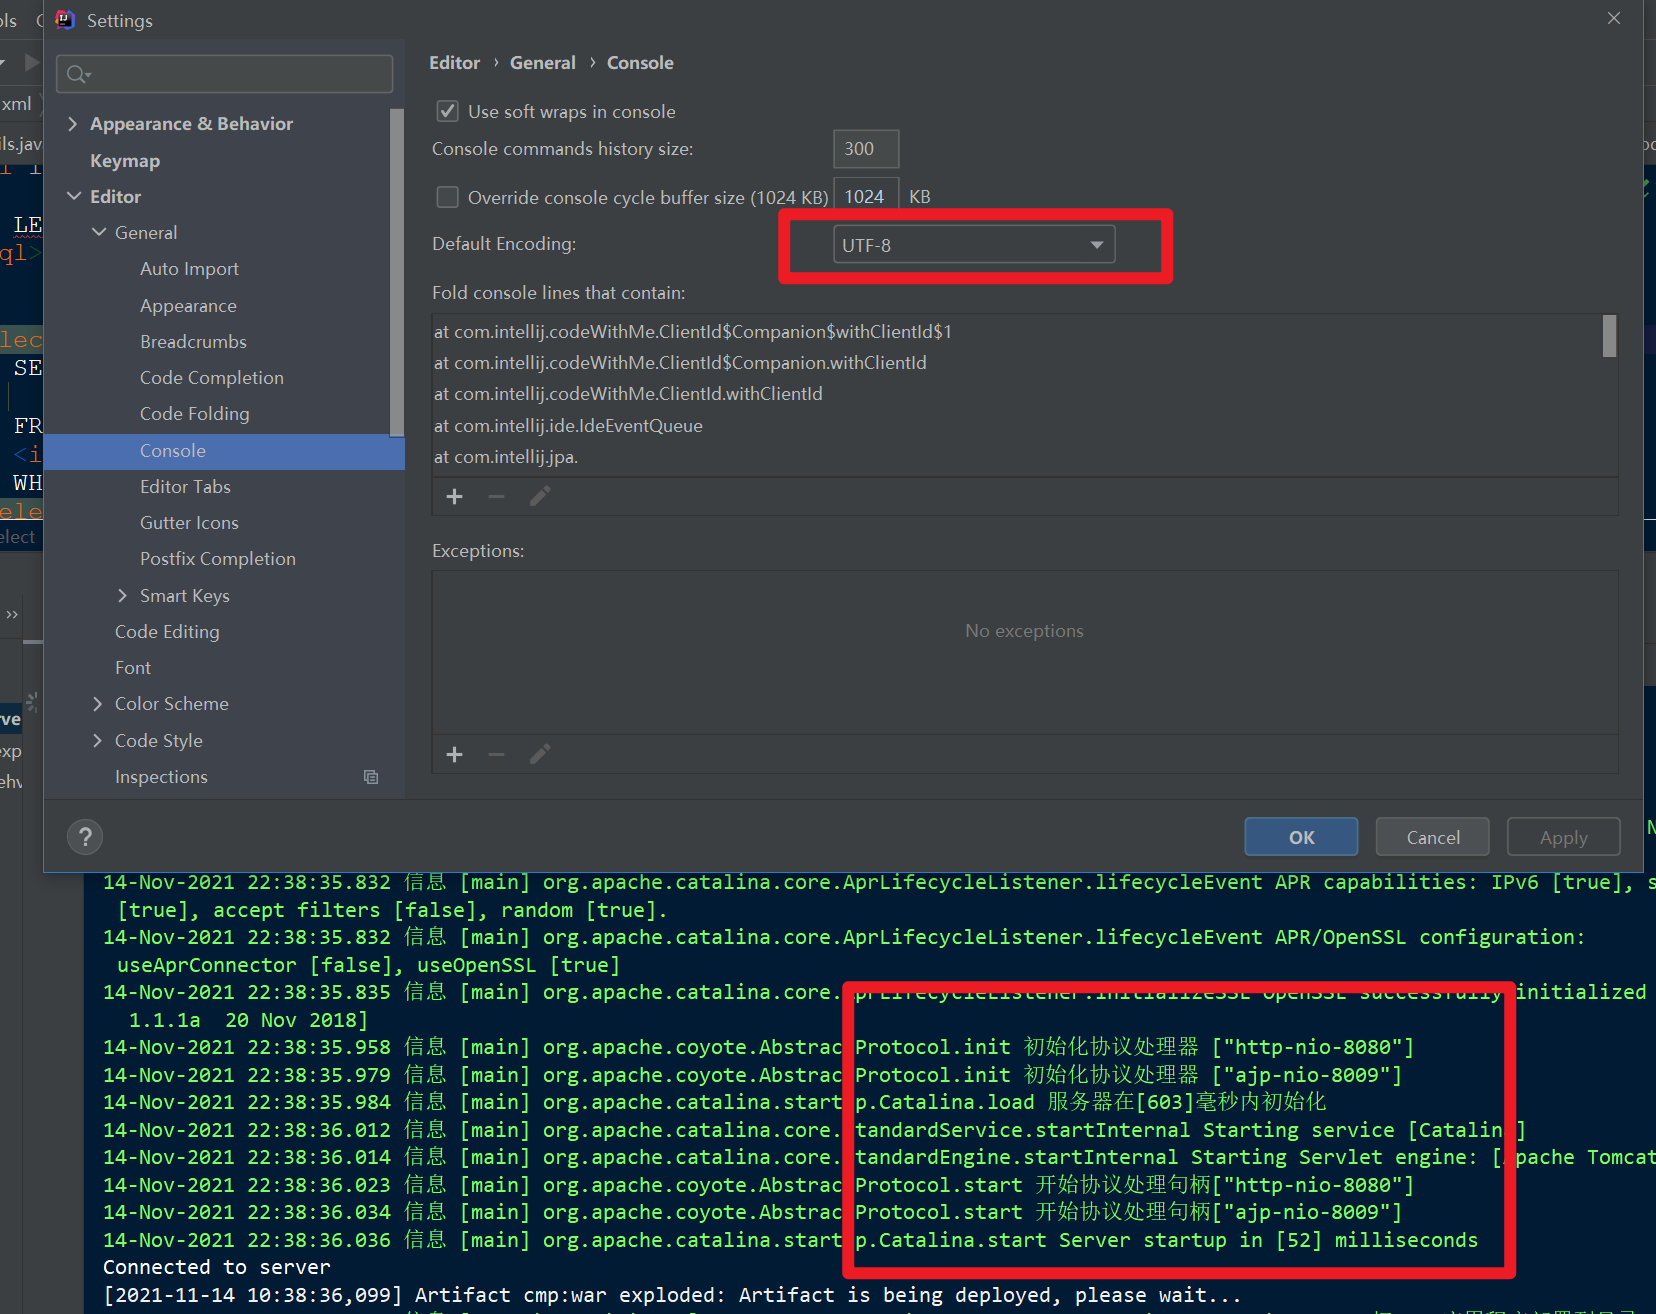Expand the Smart Keys node

point(122,596)
